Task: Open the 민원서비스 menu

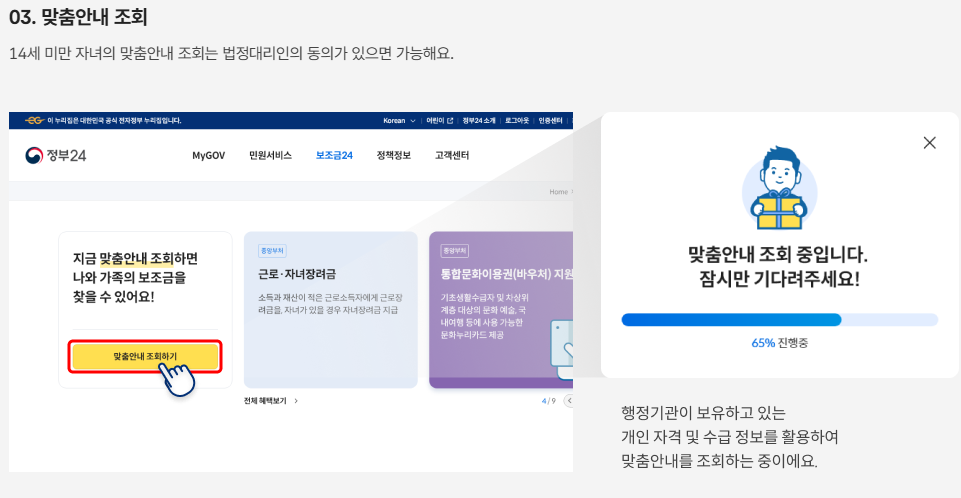Action: tap(270, 156)
